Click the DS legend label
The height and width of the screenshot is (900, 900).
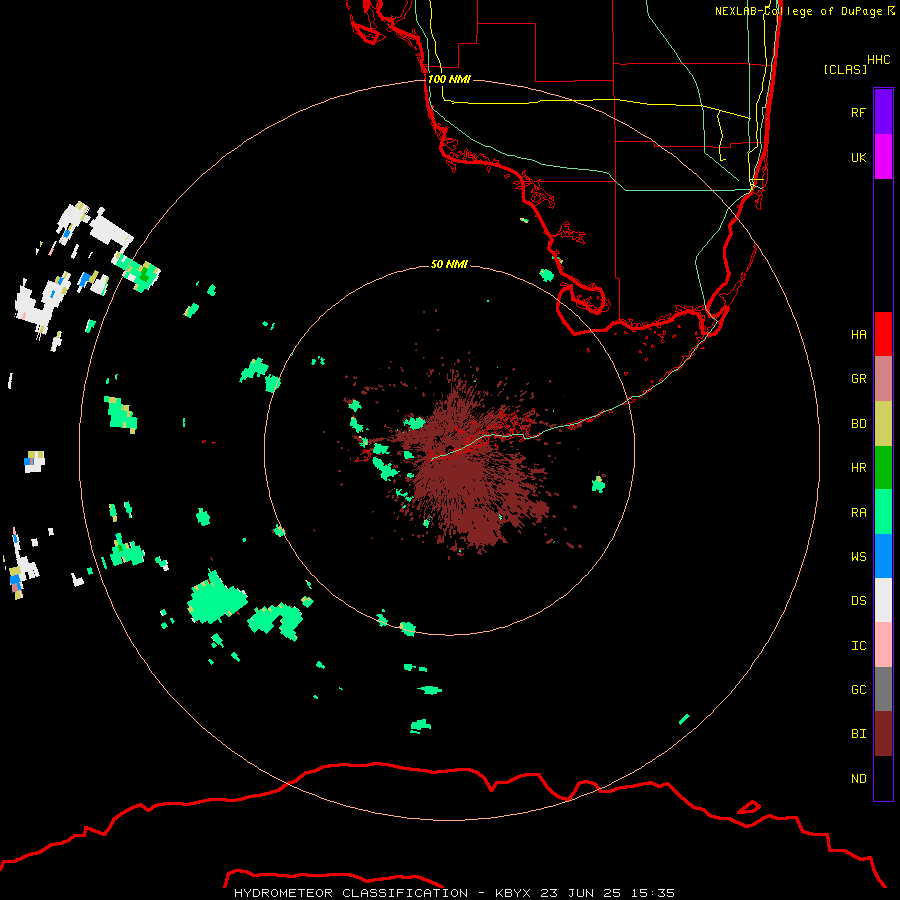(858, 601)
